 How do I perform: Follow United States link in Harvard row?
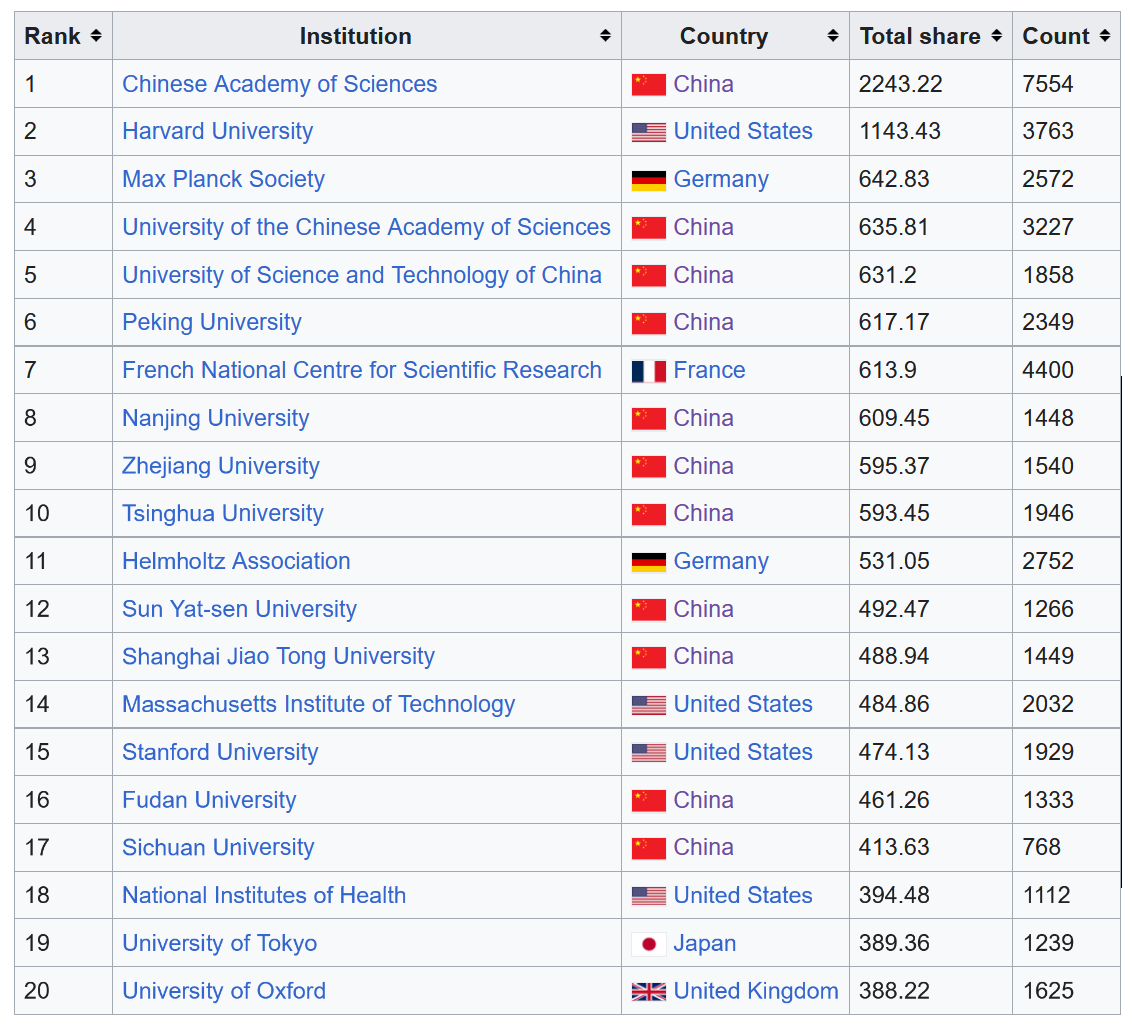pos(743,131)
